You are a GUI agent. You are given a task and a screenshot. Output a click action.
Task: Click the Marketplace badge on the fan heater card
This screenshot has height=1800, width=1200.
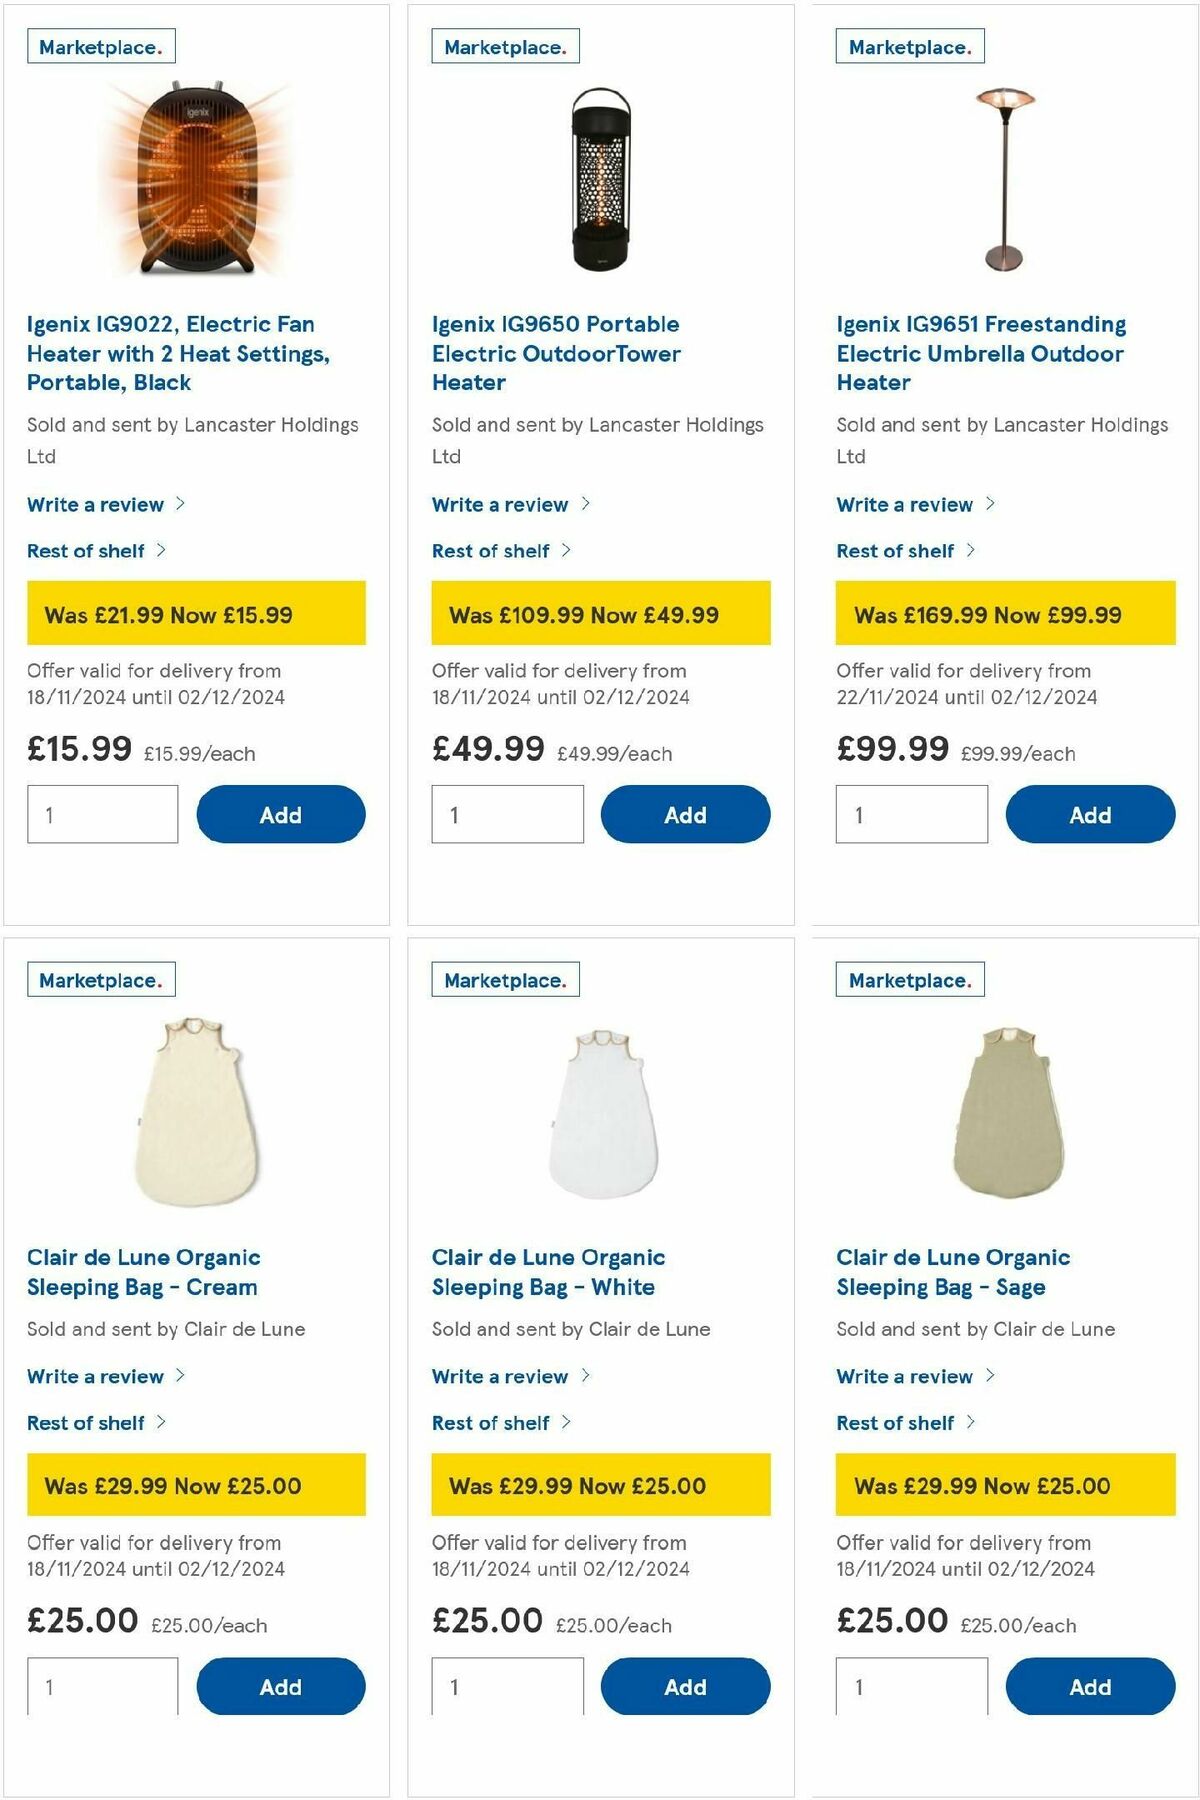click(99, 45)
